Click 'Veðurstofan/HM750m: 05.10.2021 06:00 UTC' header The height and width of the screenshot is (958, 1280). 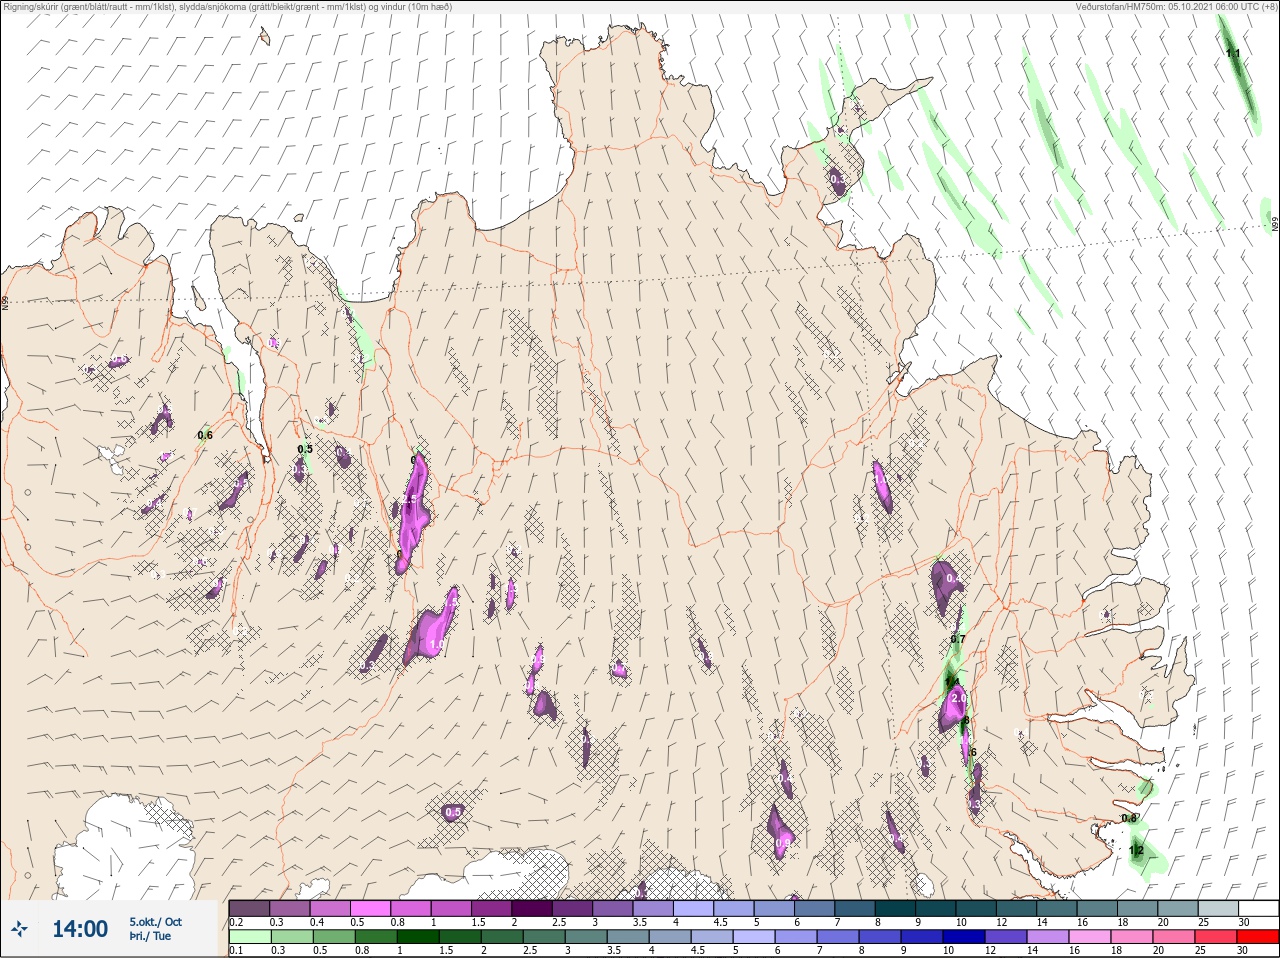click(1177, 6)
